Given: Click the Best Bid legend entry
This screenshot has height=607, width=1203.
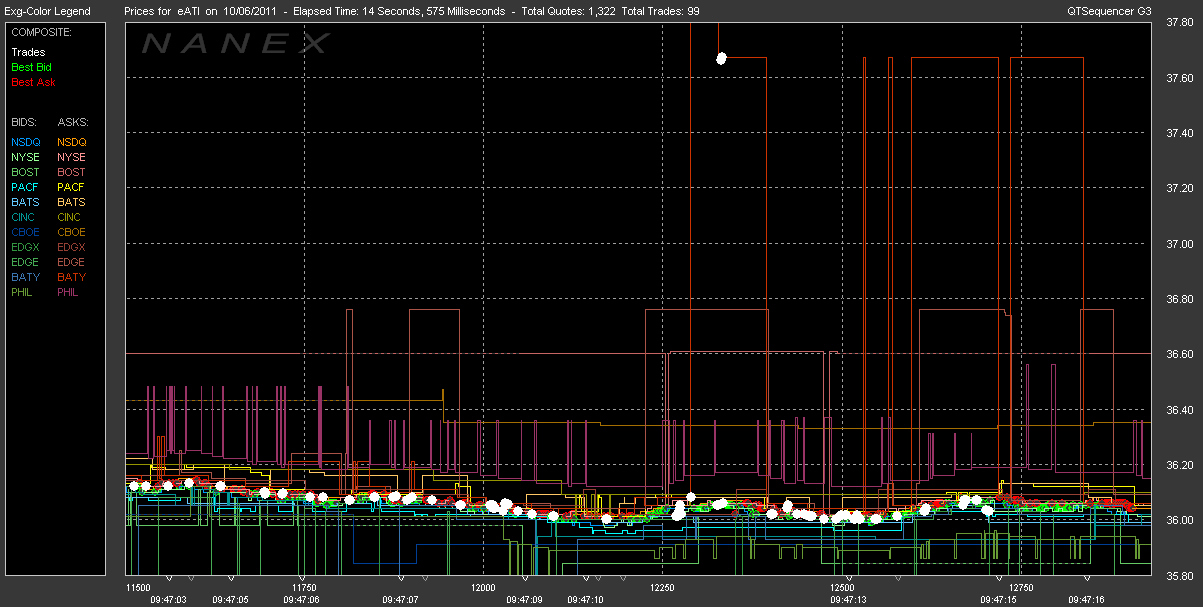Looking at the screenshot, I should (x=31, y=66).
